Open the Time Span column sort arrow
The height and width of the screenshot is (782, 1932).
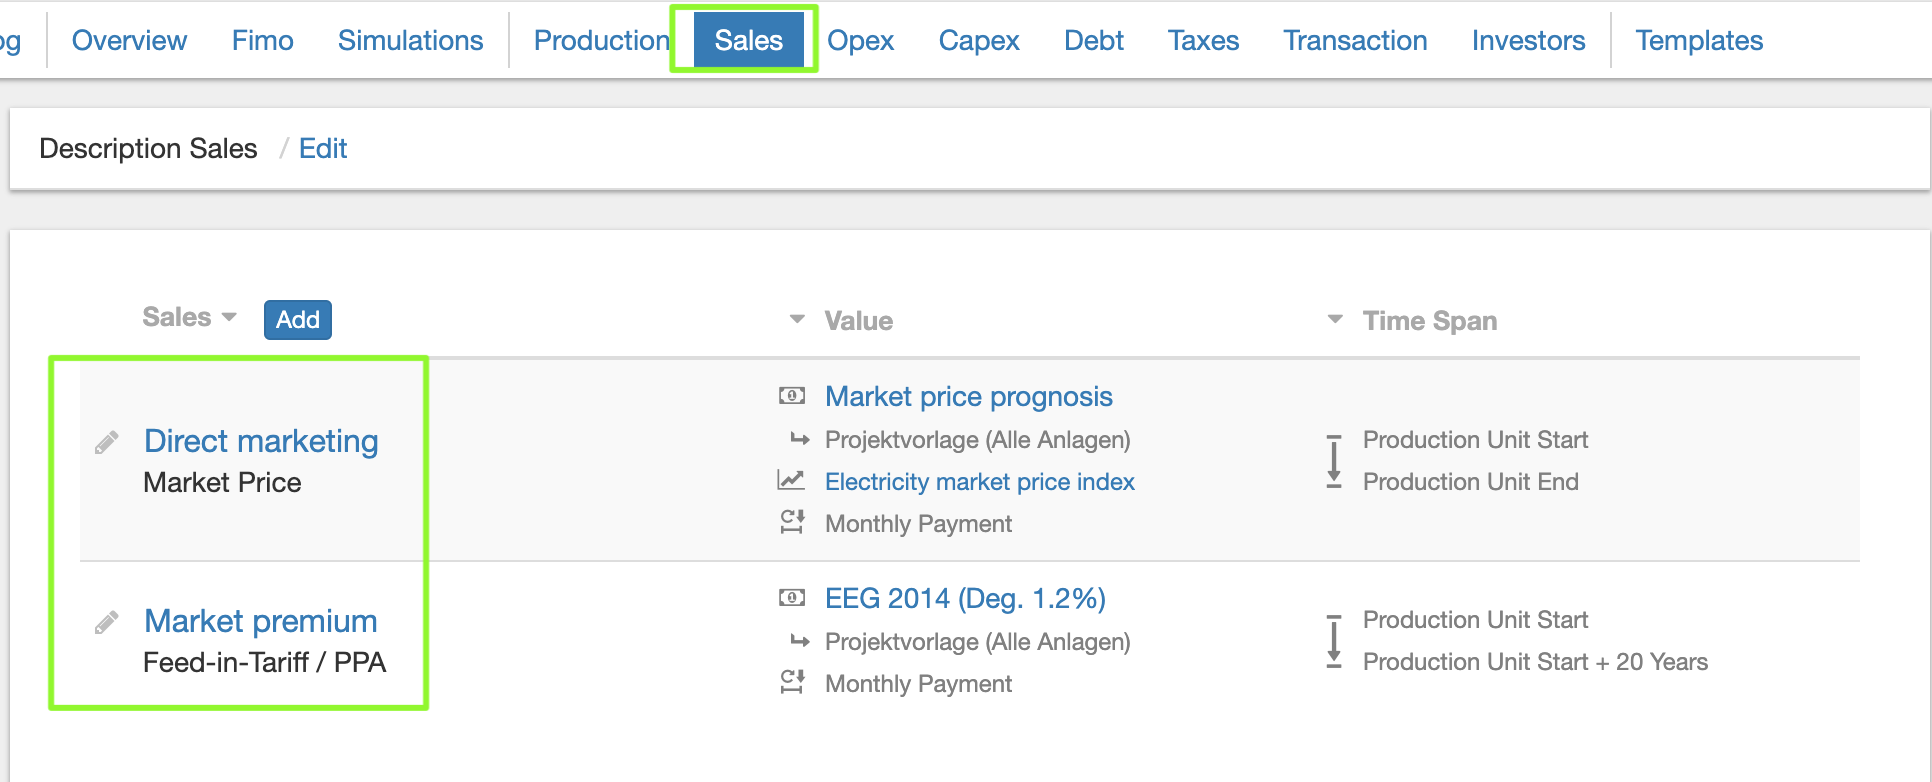coord(1335,320)
